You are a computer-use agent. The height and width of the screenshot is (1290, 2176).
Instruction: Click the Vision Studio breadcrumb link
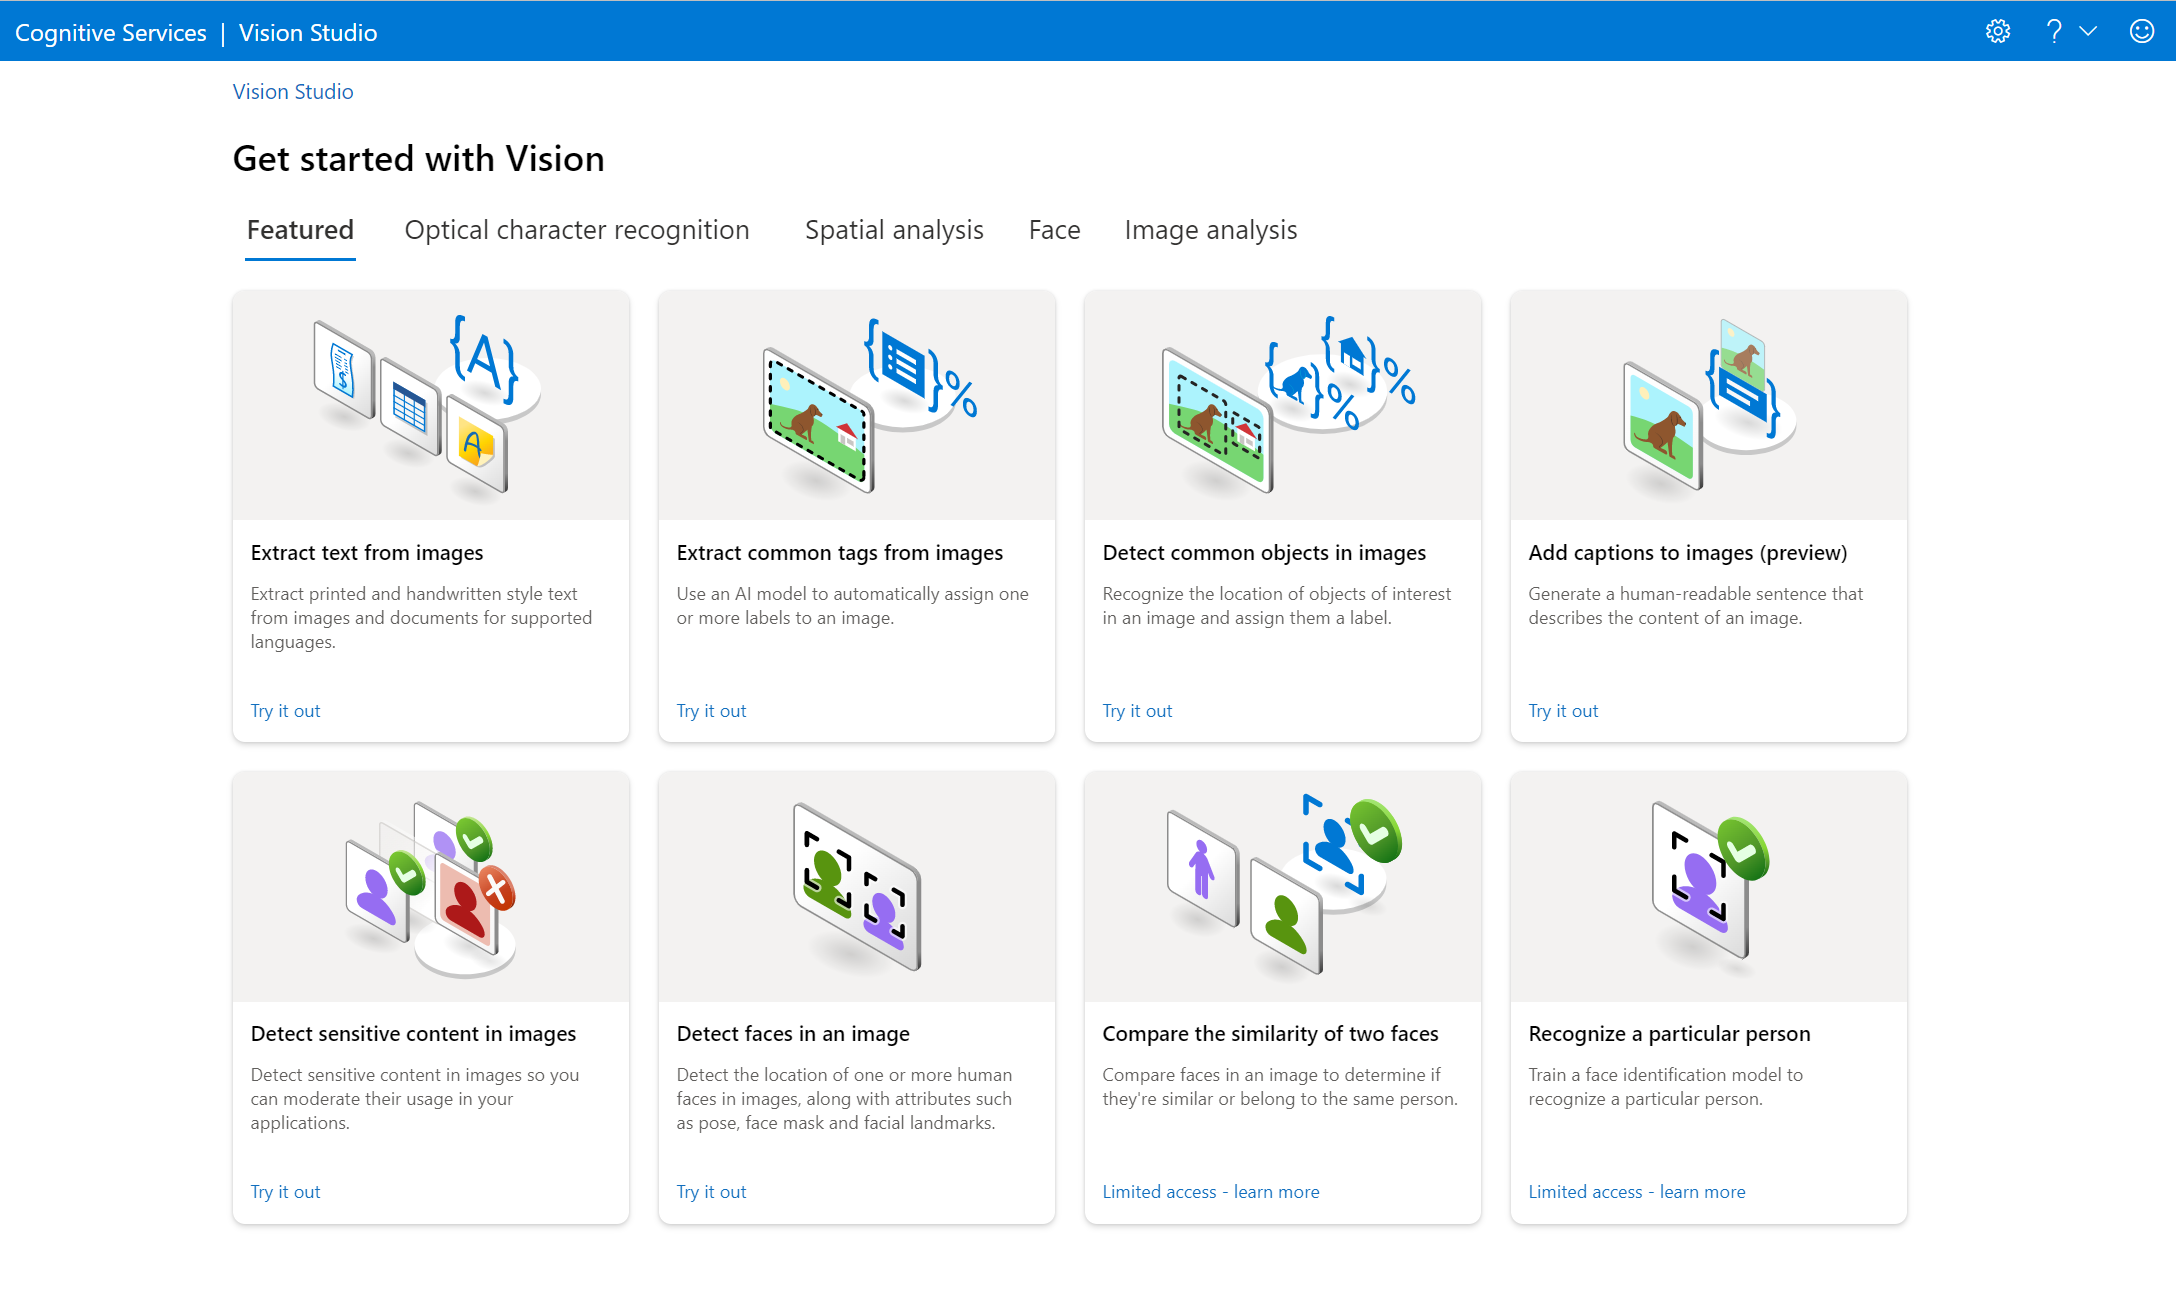tap(293, 91)
